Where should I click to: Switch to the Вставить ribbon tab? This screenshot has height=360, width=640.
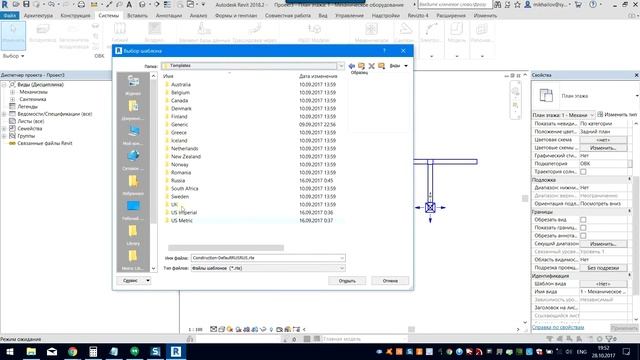137,16
